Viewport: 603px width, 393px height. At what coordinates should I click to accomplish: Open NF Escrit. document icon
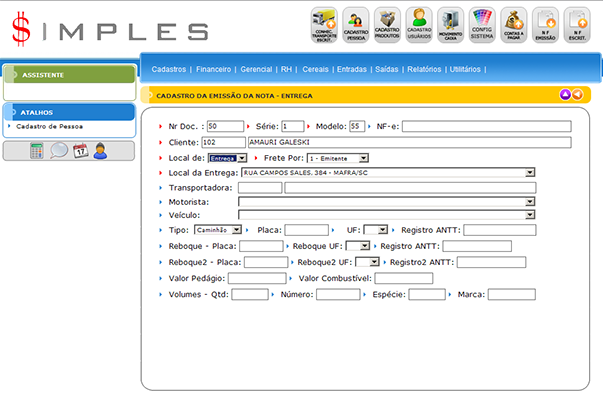(577, 25)
